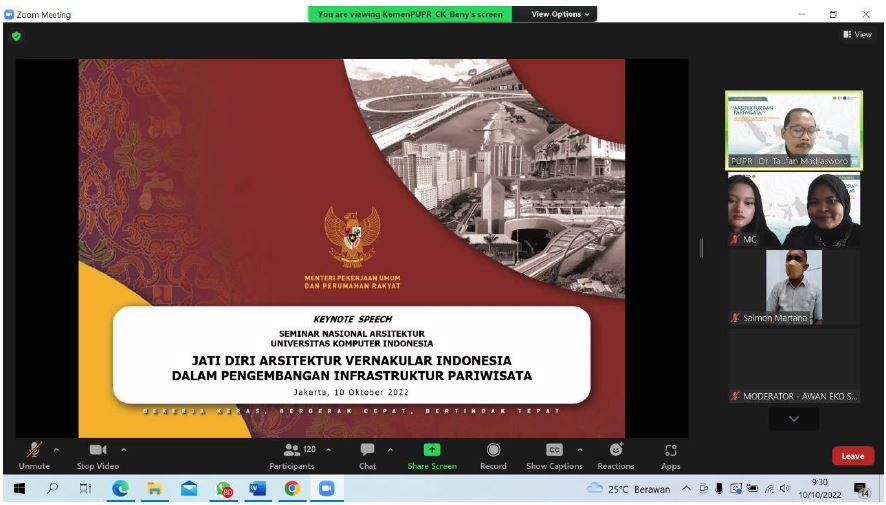The width and height of the screenshot is (886, 505).
Task: Open volume speaker tray icon
Action: click(x=785, y=488)
